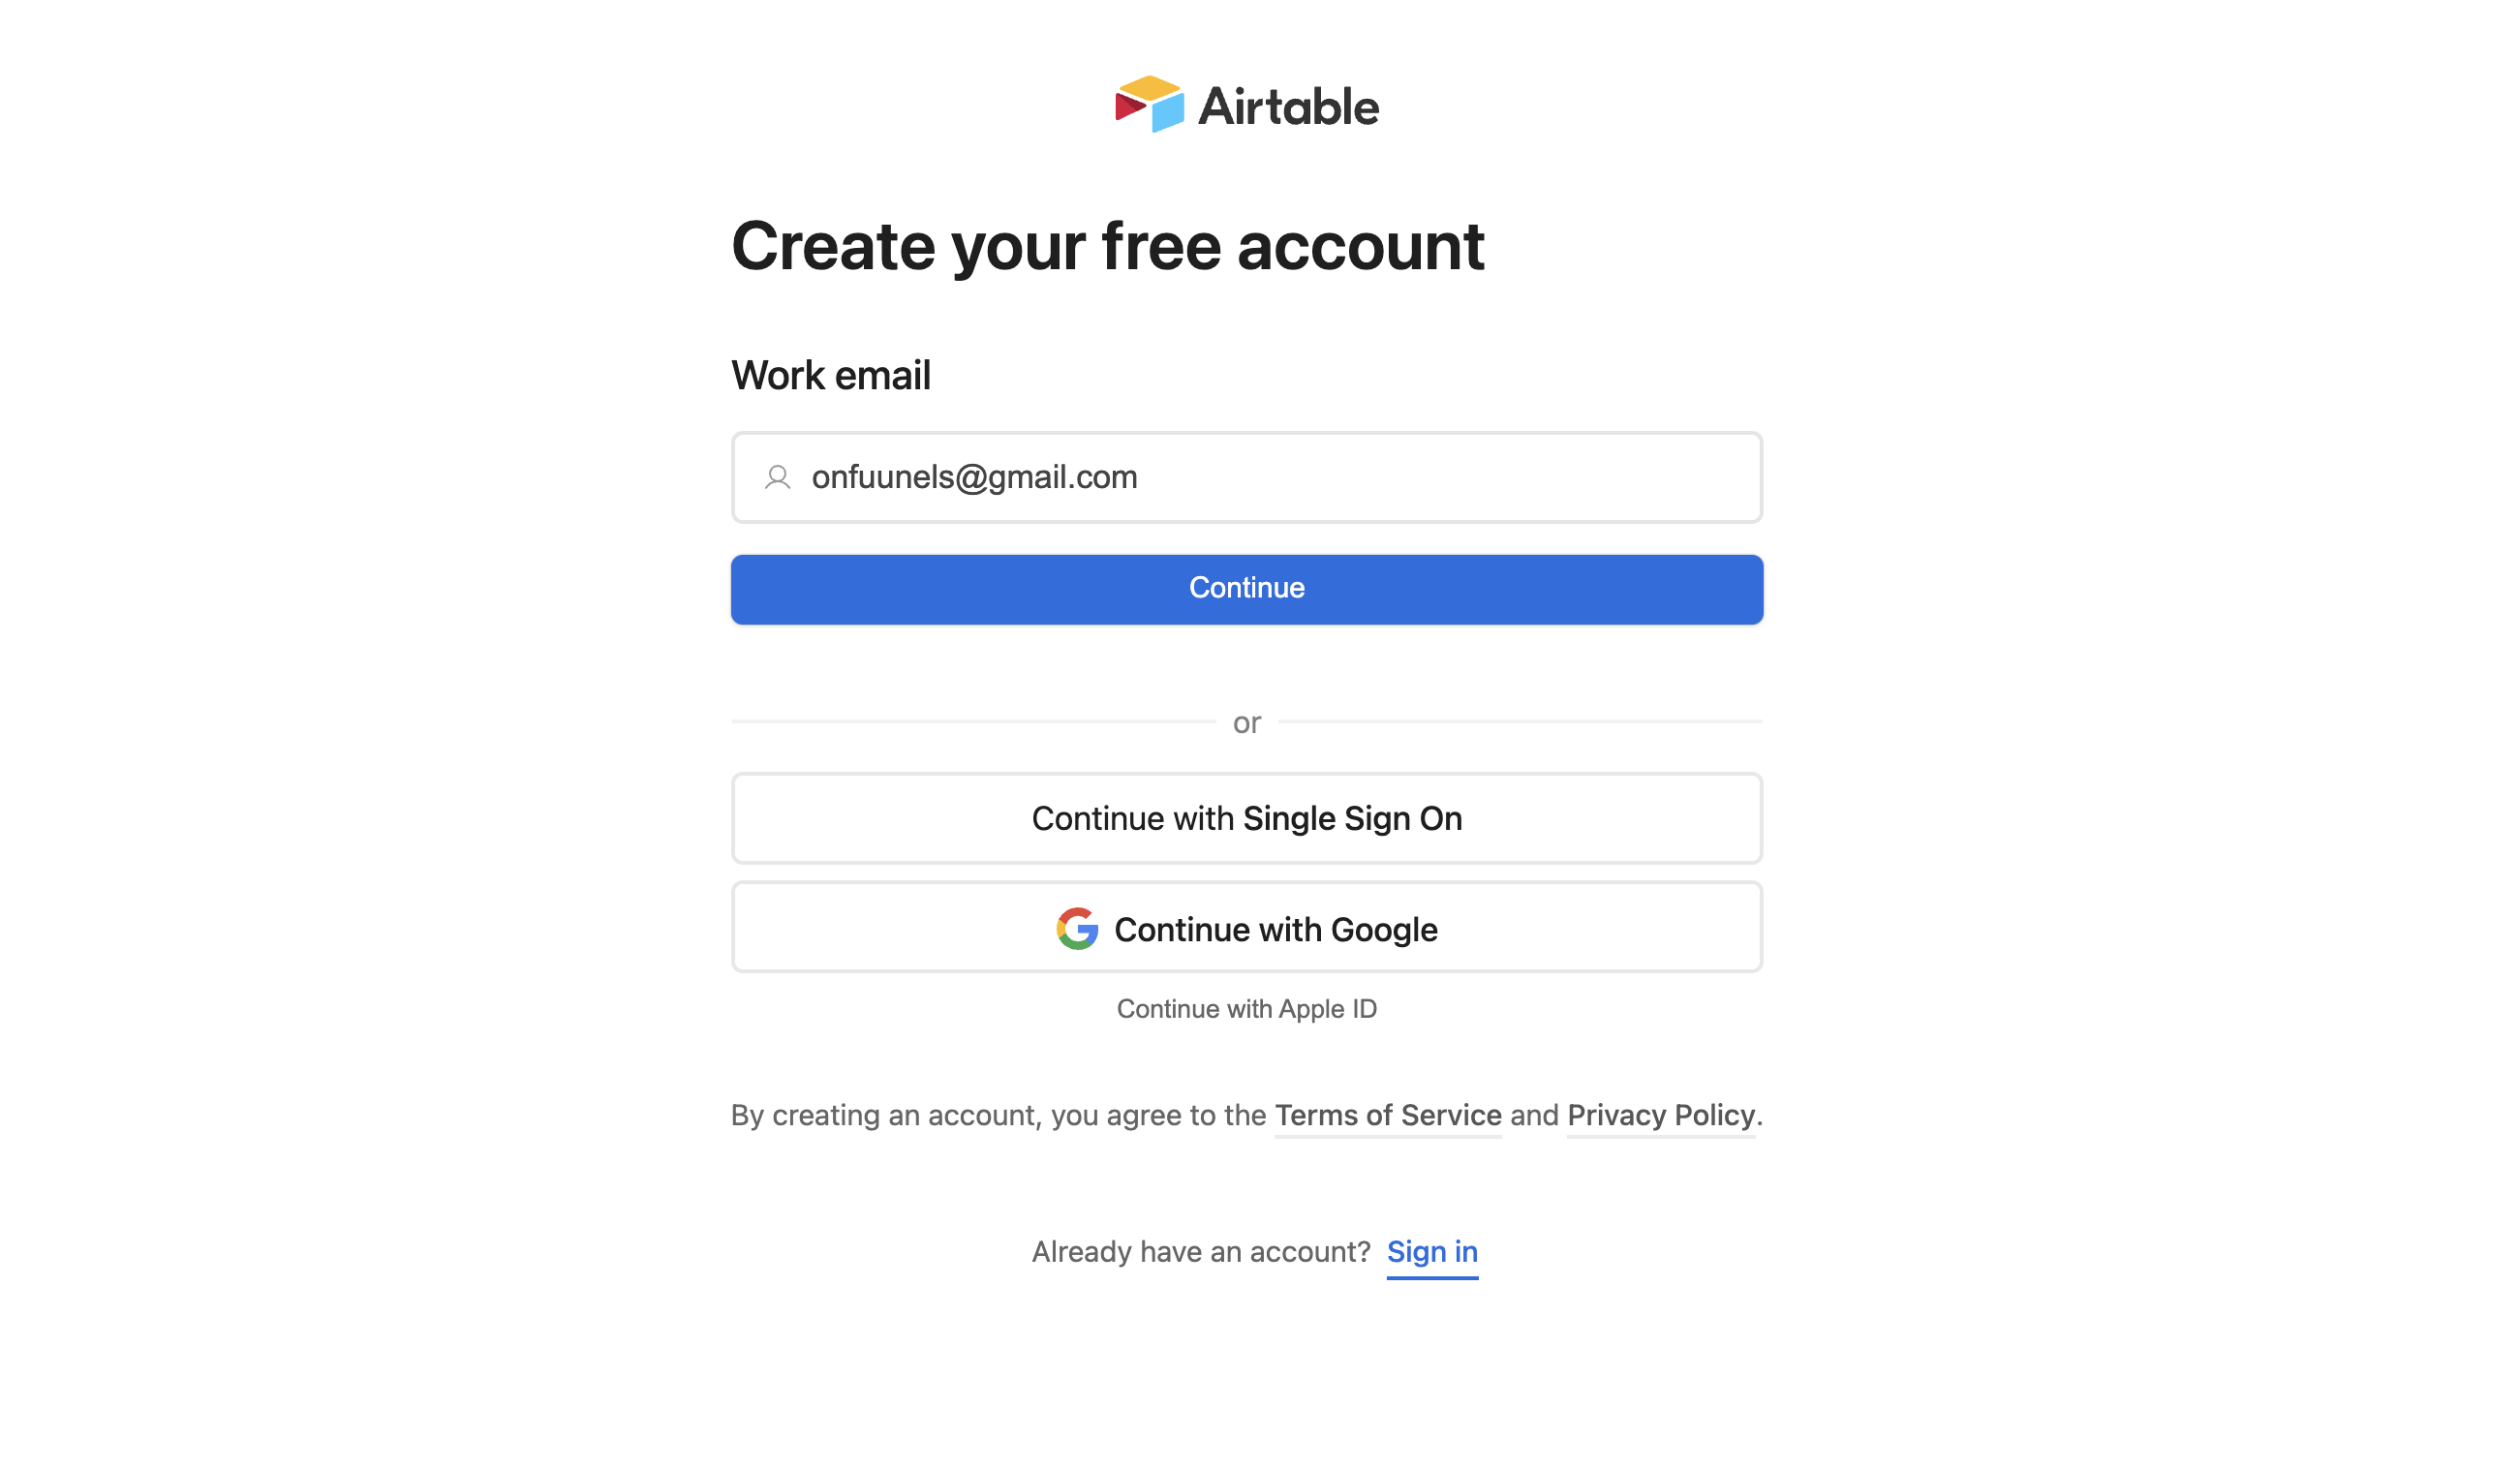Select Continue with Apple ID
Viewport: 2520px width, 1470px height.
[x=1246, y=1009]
